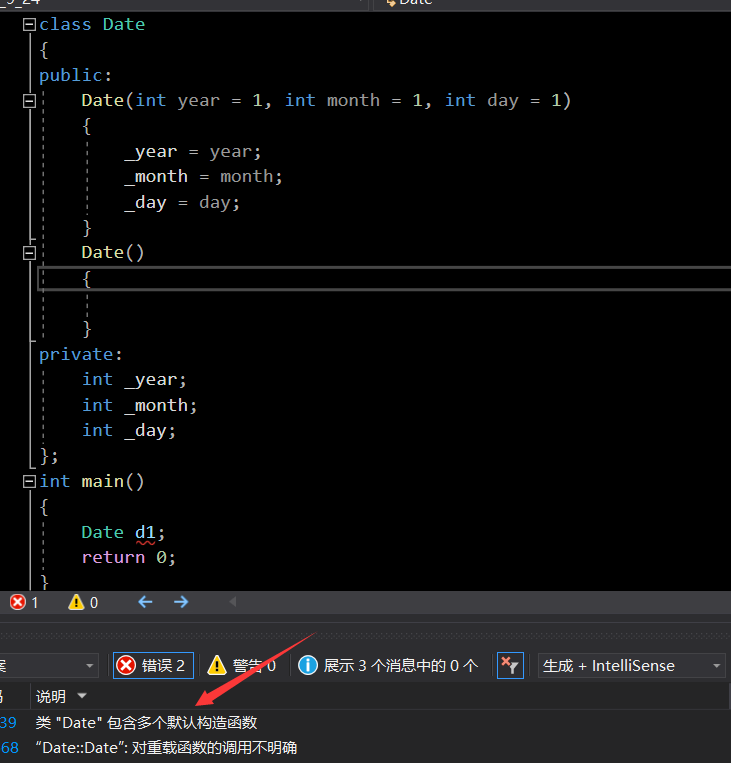Go to next issue with right arrow

point(181,602)
